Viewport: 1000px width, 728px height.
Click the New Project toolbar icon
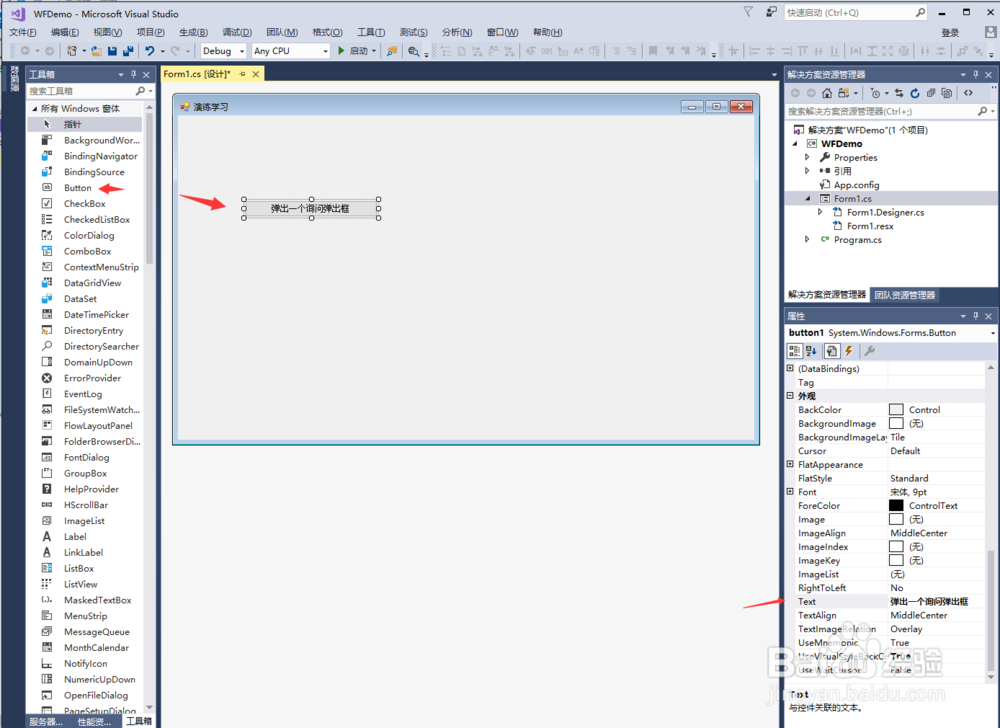(x=71, y=51)
